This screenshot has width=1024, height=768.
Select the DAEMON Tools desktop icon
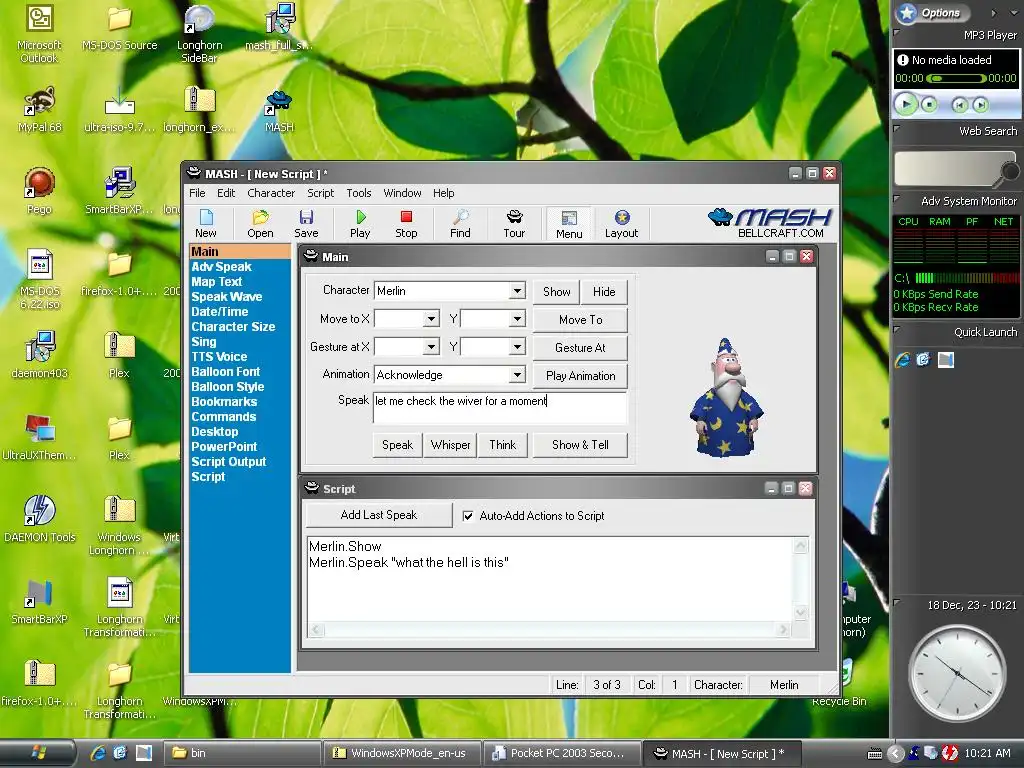pos(39,519)
